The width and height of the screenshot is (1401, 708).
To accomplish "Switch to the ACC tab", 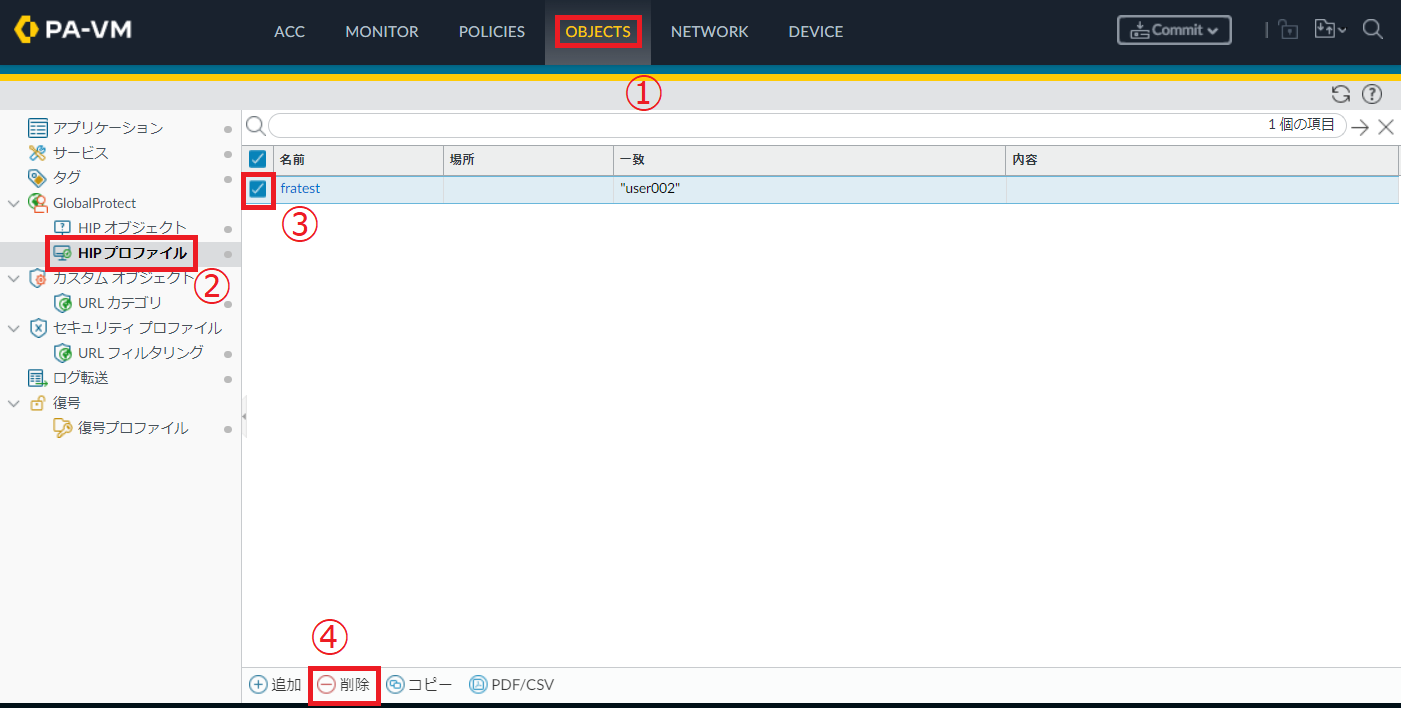I will [x=290, y=32].
